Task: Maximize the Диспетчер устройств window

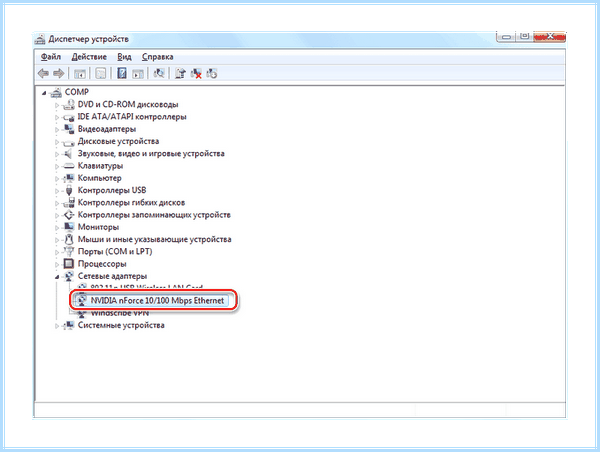Action: click(x=525, y=37)
